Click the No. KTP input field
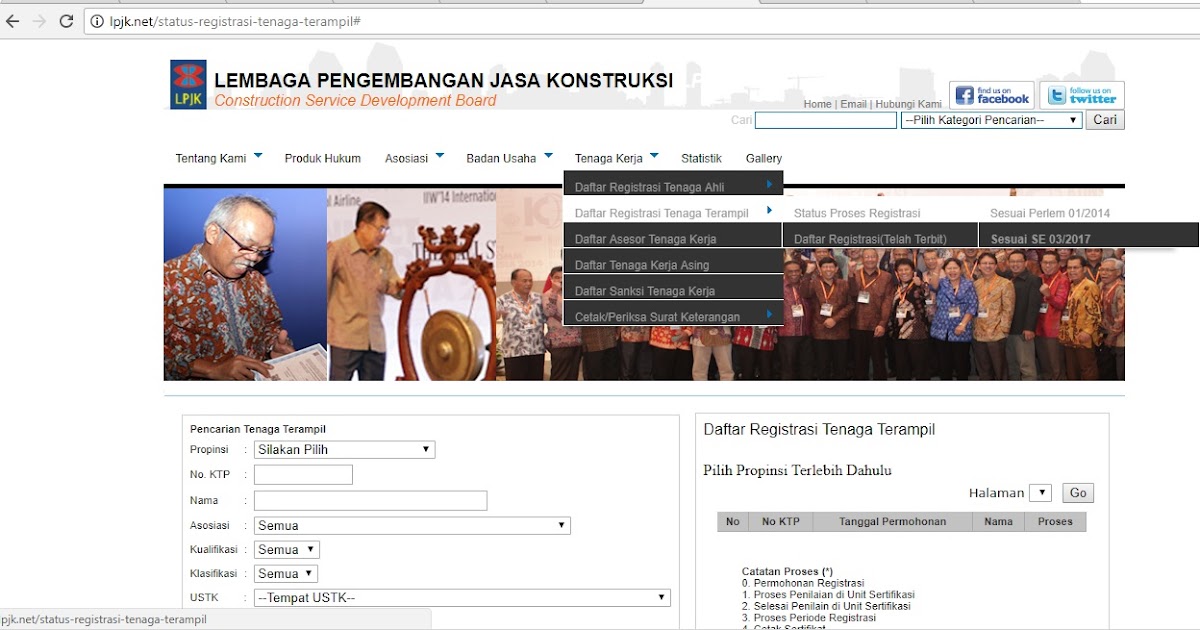The width and height of the screenshot is (1200, 630). click(303, 474)
